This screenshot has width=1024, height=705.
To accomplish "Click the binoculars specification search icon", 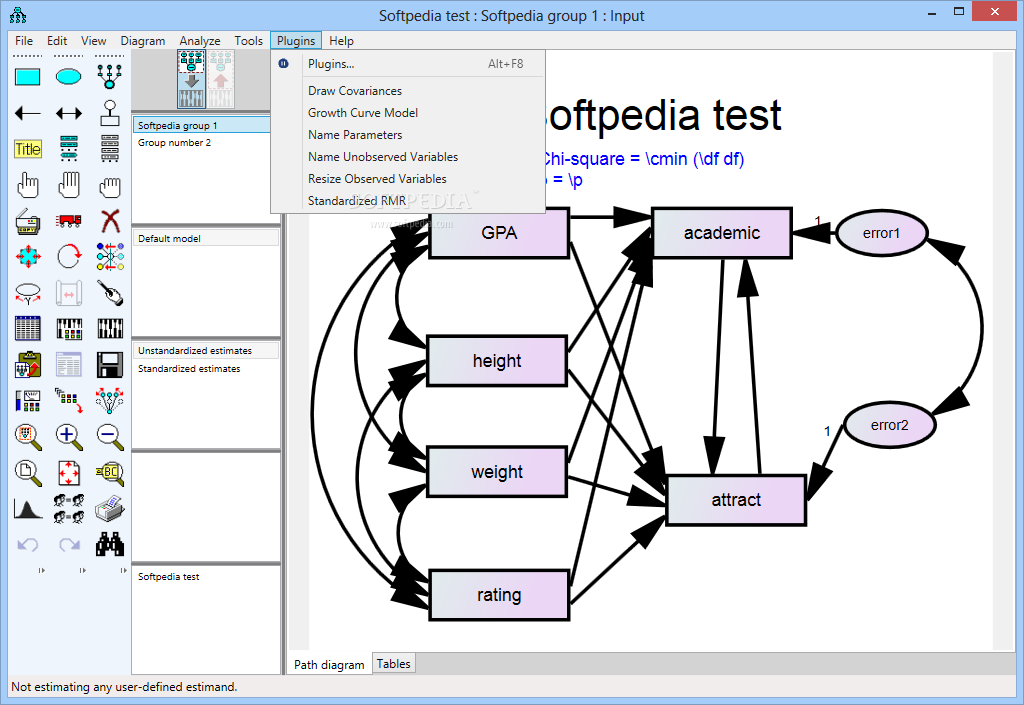I will click(110, 544).
